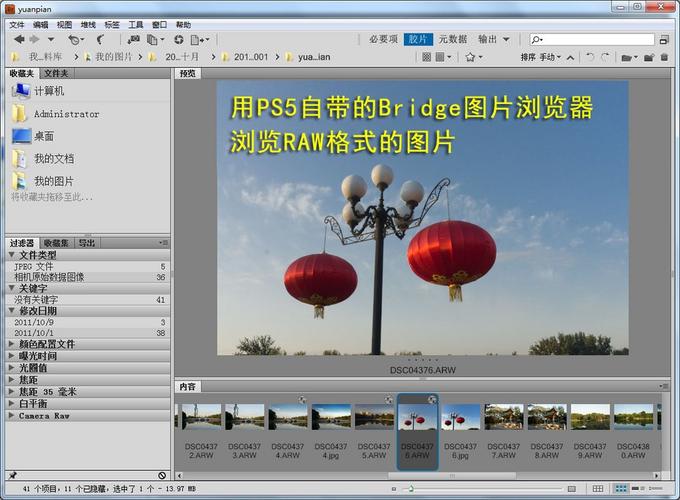The image size is (680, 500).
Task: Click the pin filter icon at panel bottom
Action: coord(13,475)
